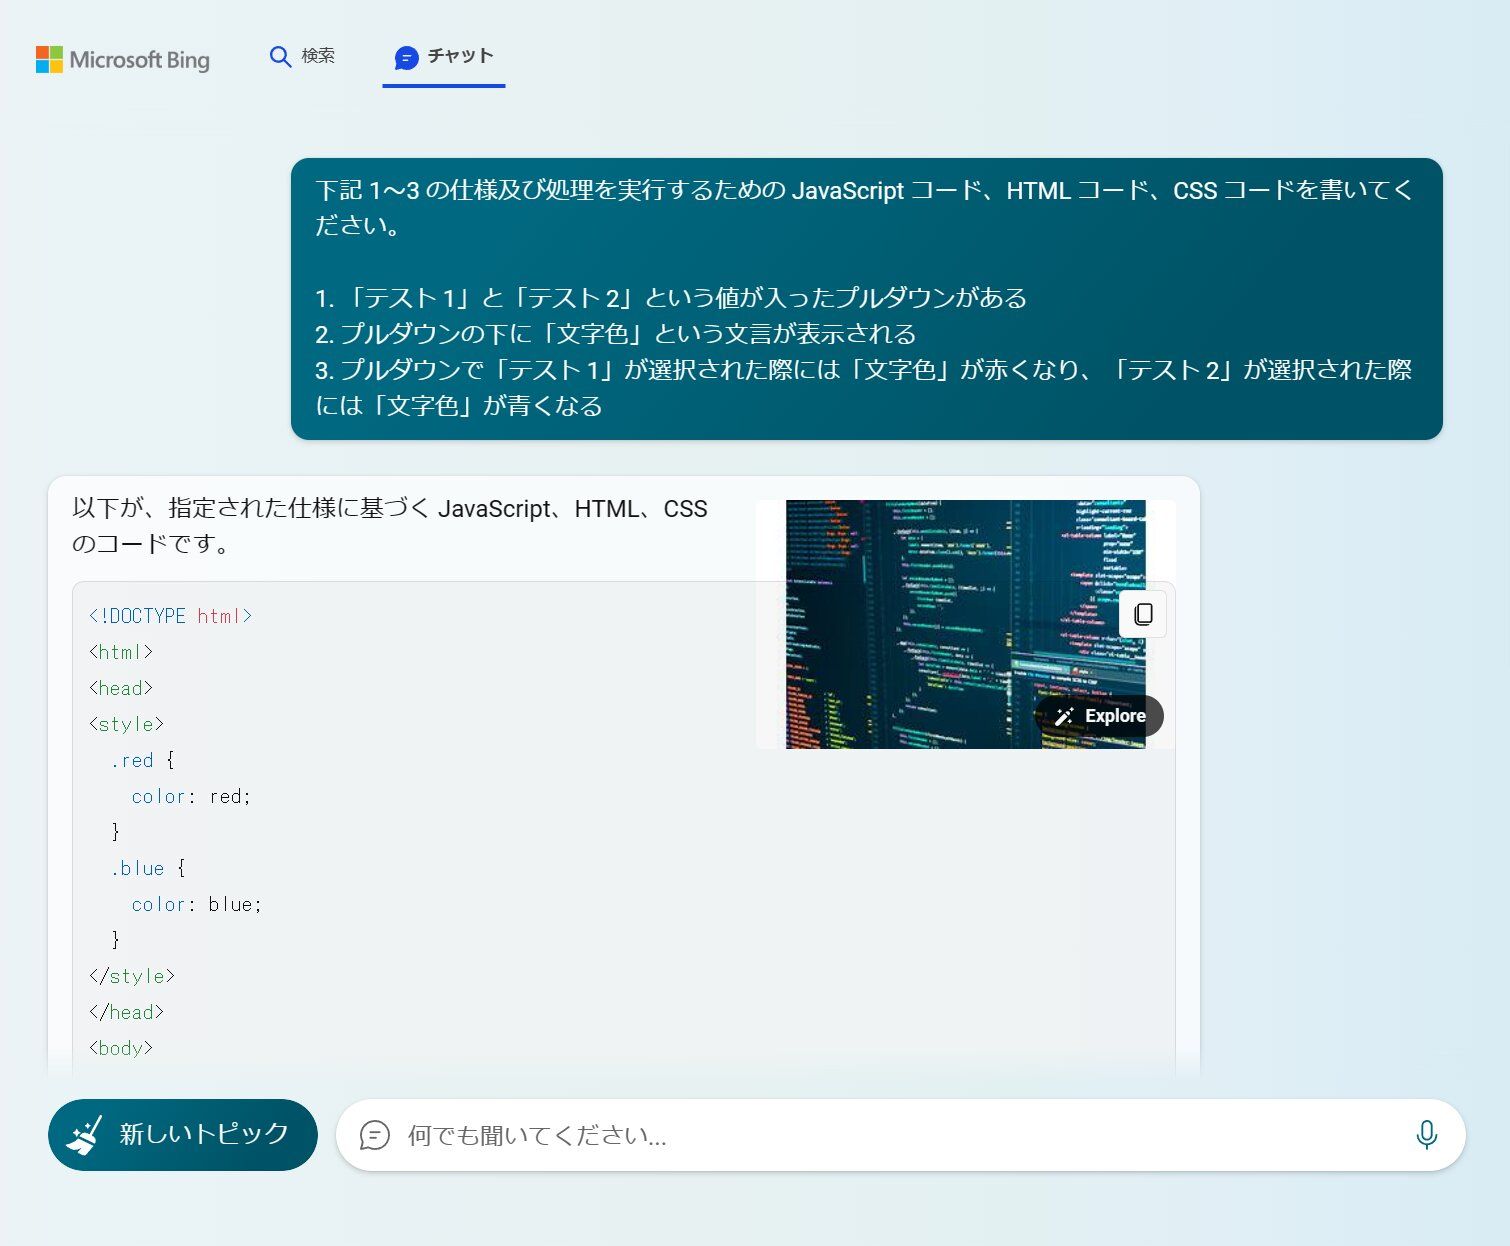Click the magic wand icon on the image
The width and height of the screenshot is (1510, 1246).
click(x=1064, y=716)
